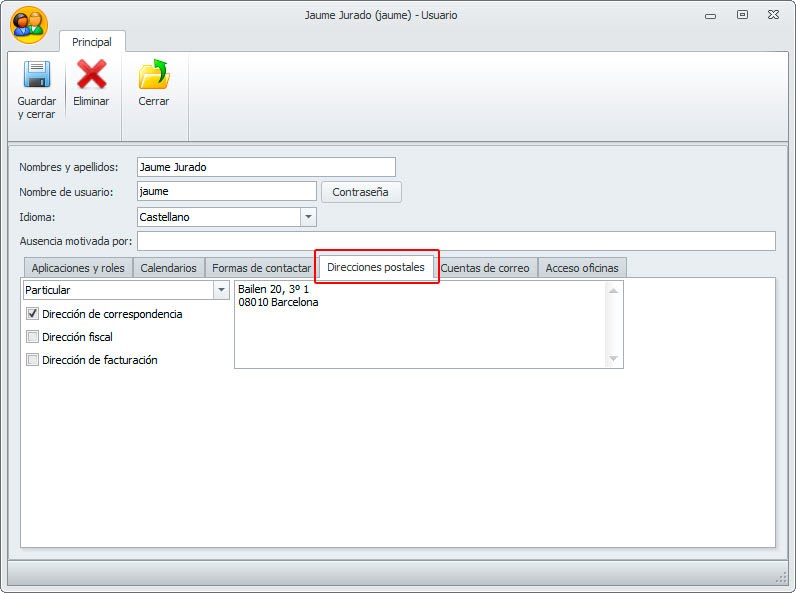The width and height of the screenshot is (796, 593).
Task: Click the Guardar y cerrar save icon
Action: [37, 74]
